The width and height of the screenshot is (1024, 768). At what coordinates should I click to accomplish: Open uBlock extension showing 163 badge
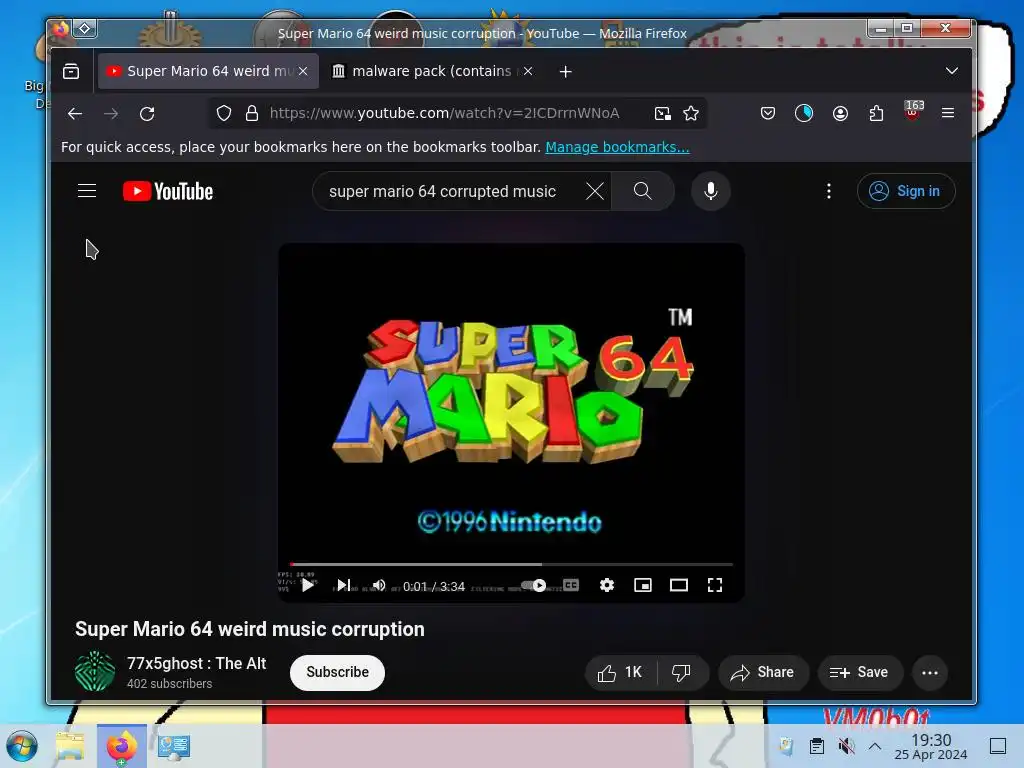click(913, 111)
